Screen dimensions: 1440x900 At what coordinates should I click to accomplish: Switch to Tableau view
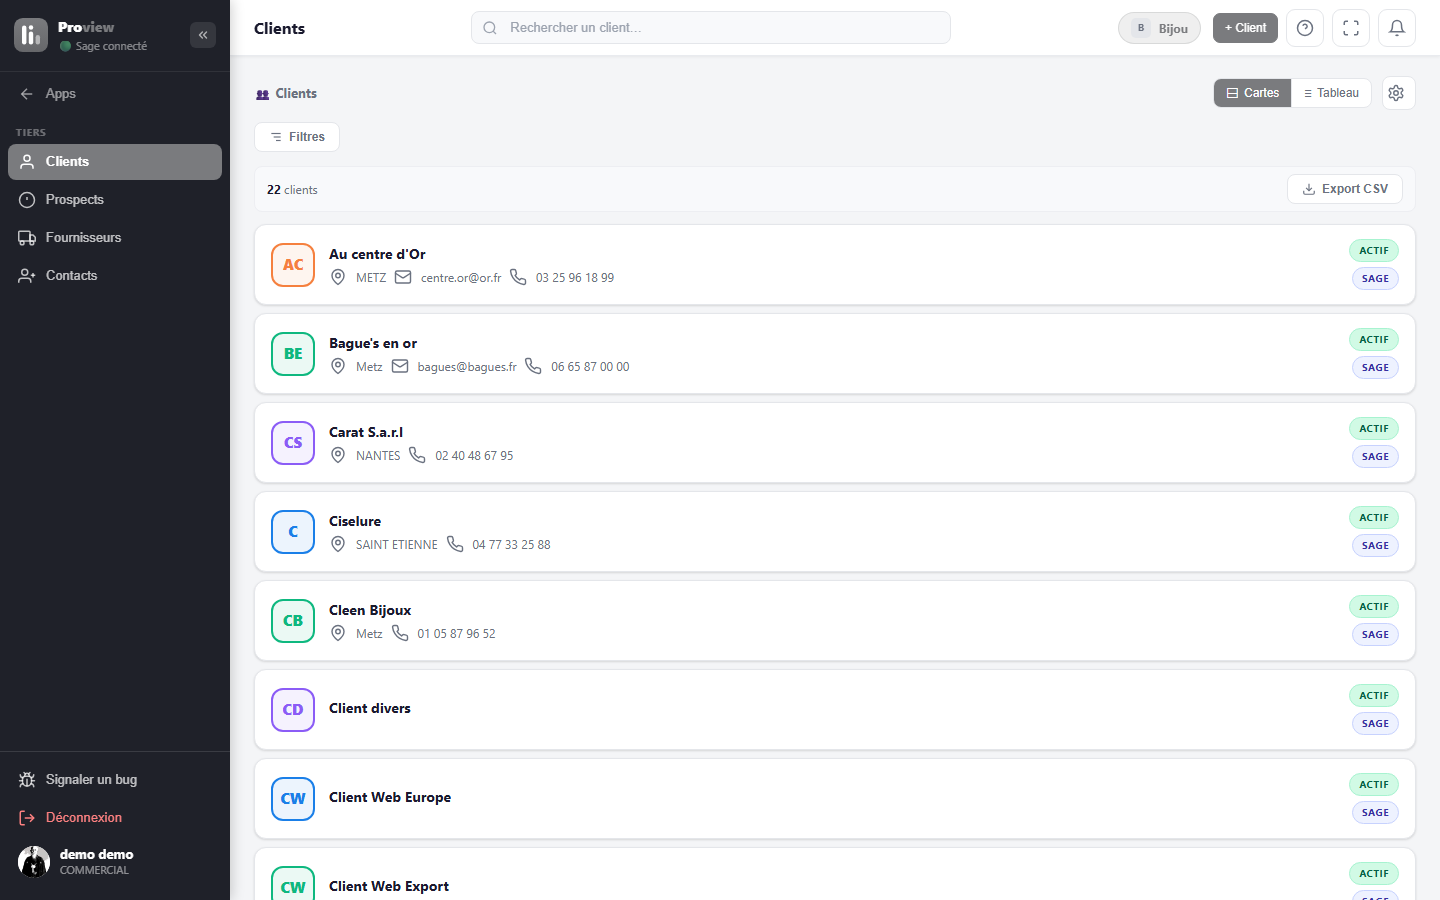point(1331,93)
